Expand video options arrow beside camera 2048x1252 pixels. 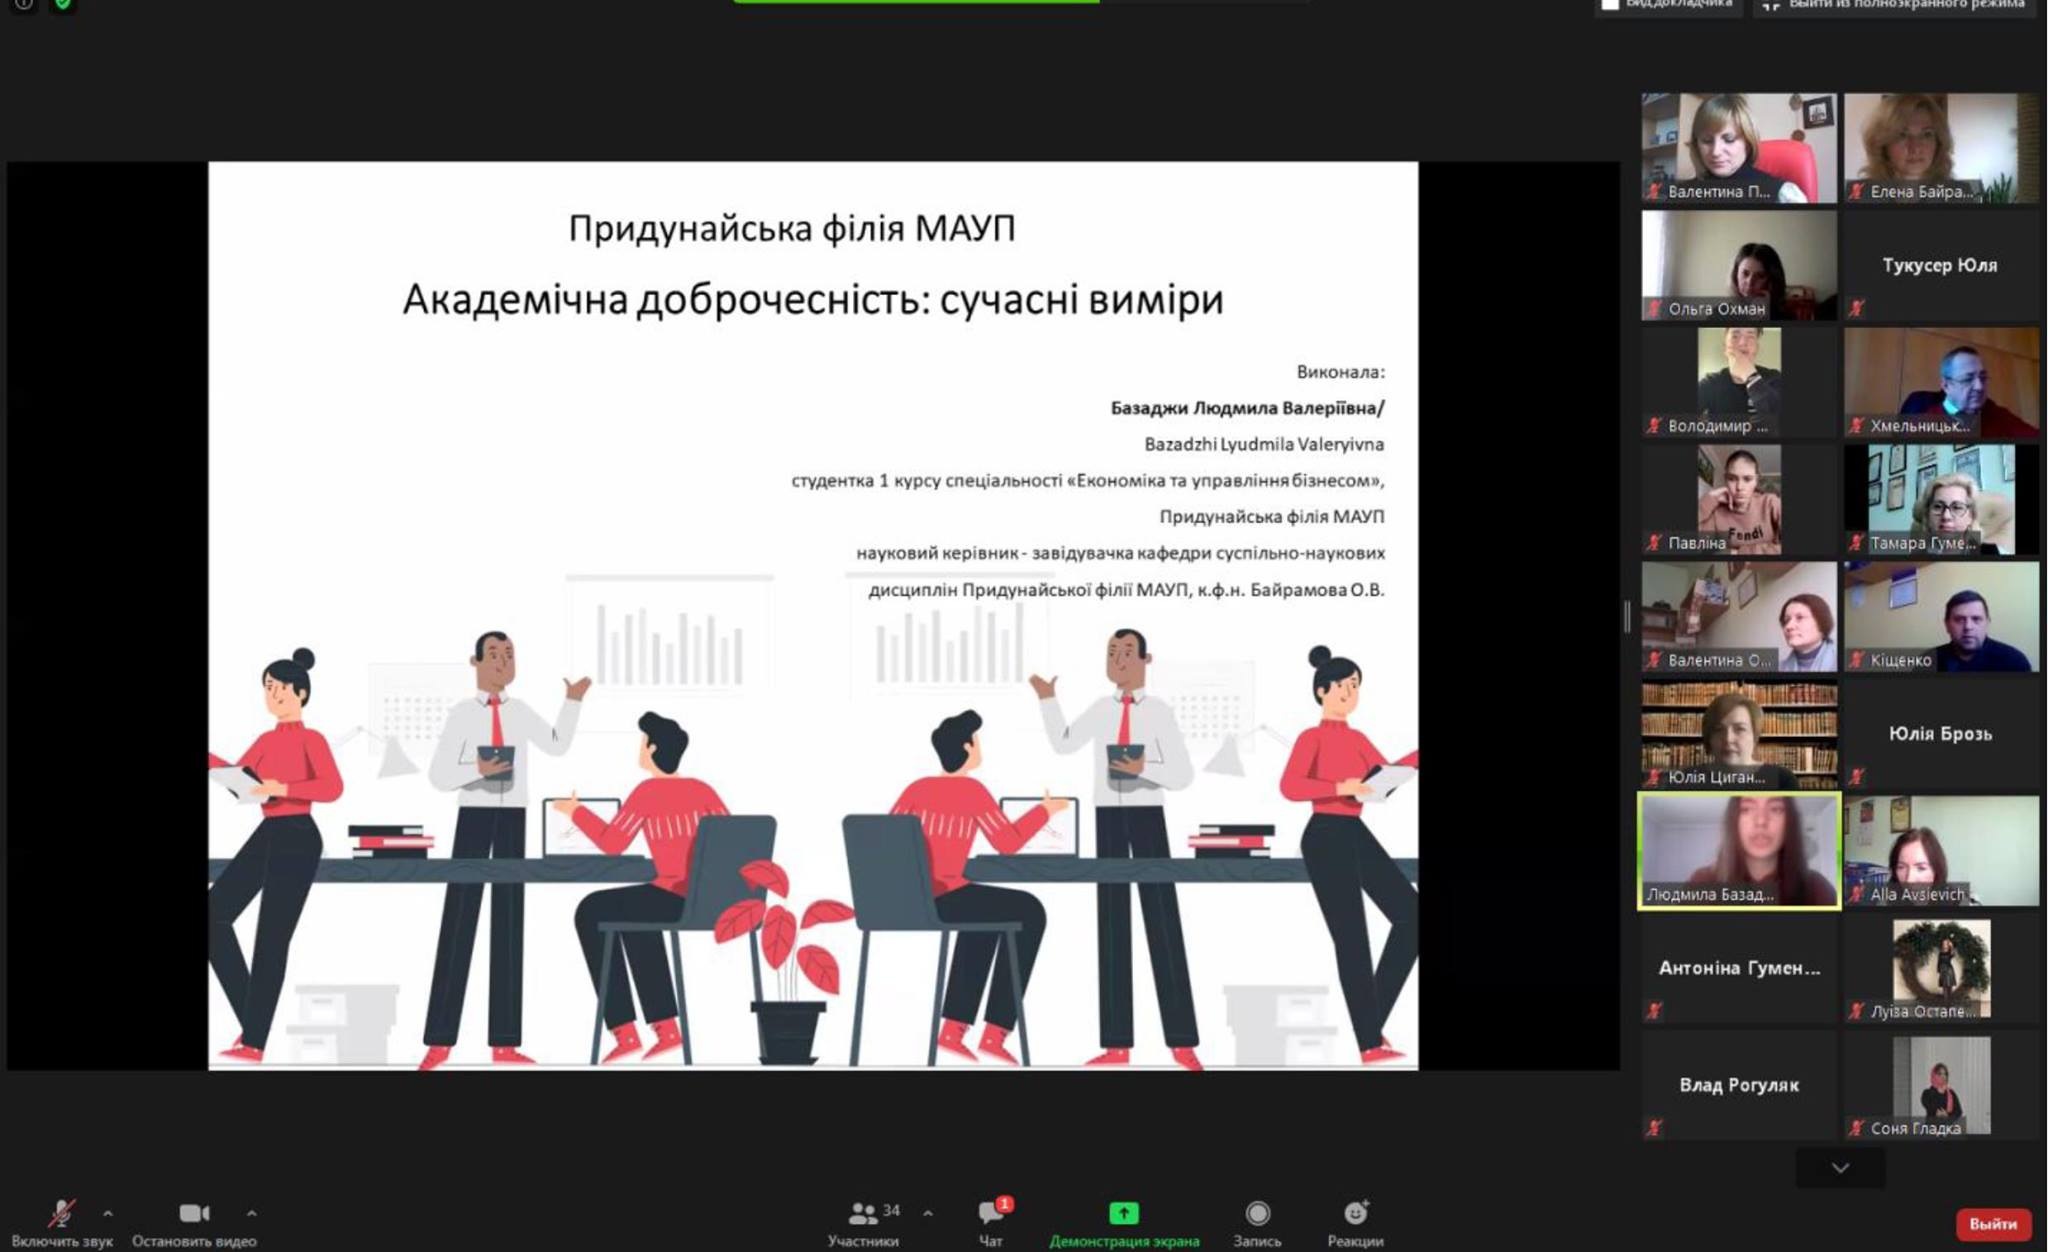[x=252, y=1213]
